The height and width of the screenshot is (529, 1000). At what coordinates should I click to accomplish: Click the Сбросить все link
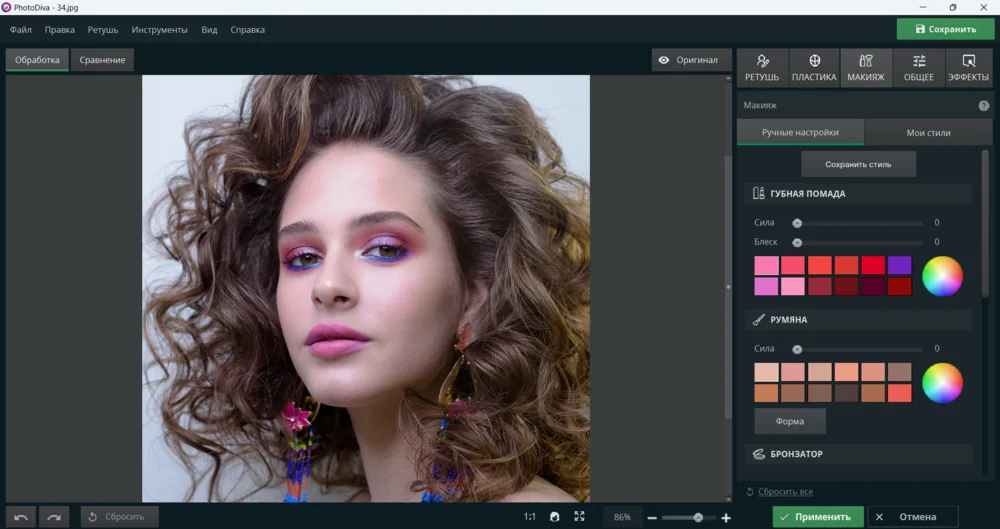tap(785, 492)
